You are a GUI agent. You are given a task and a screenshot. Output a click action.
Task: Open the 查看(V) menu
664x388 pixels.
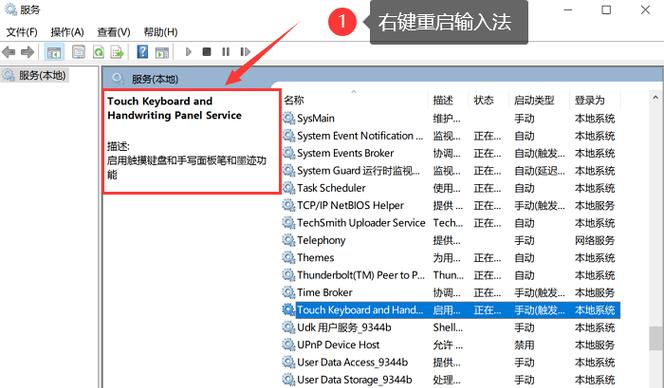click(113, 32)
